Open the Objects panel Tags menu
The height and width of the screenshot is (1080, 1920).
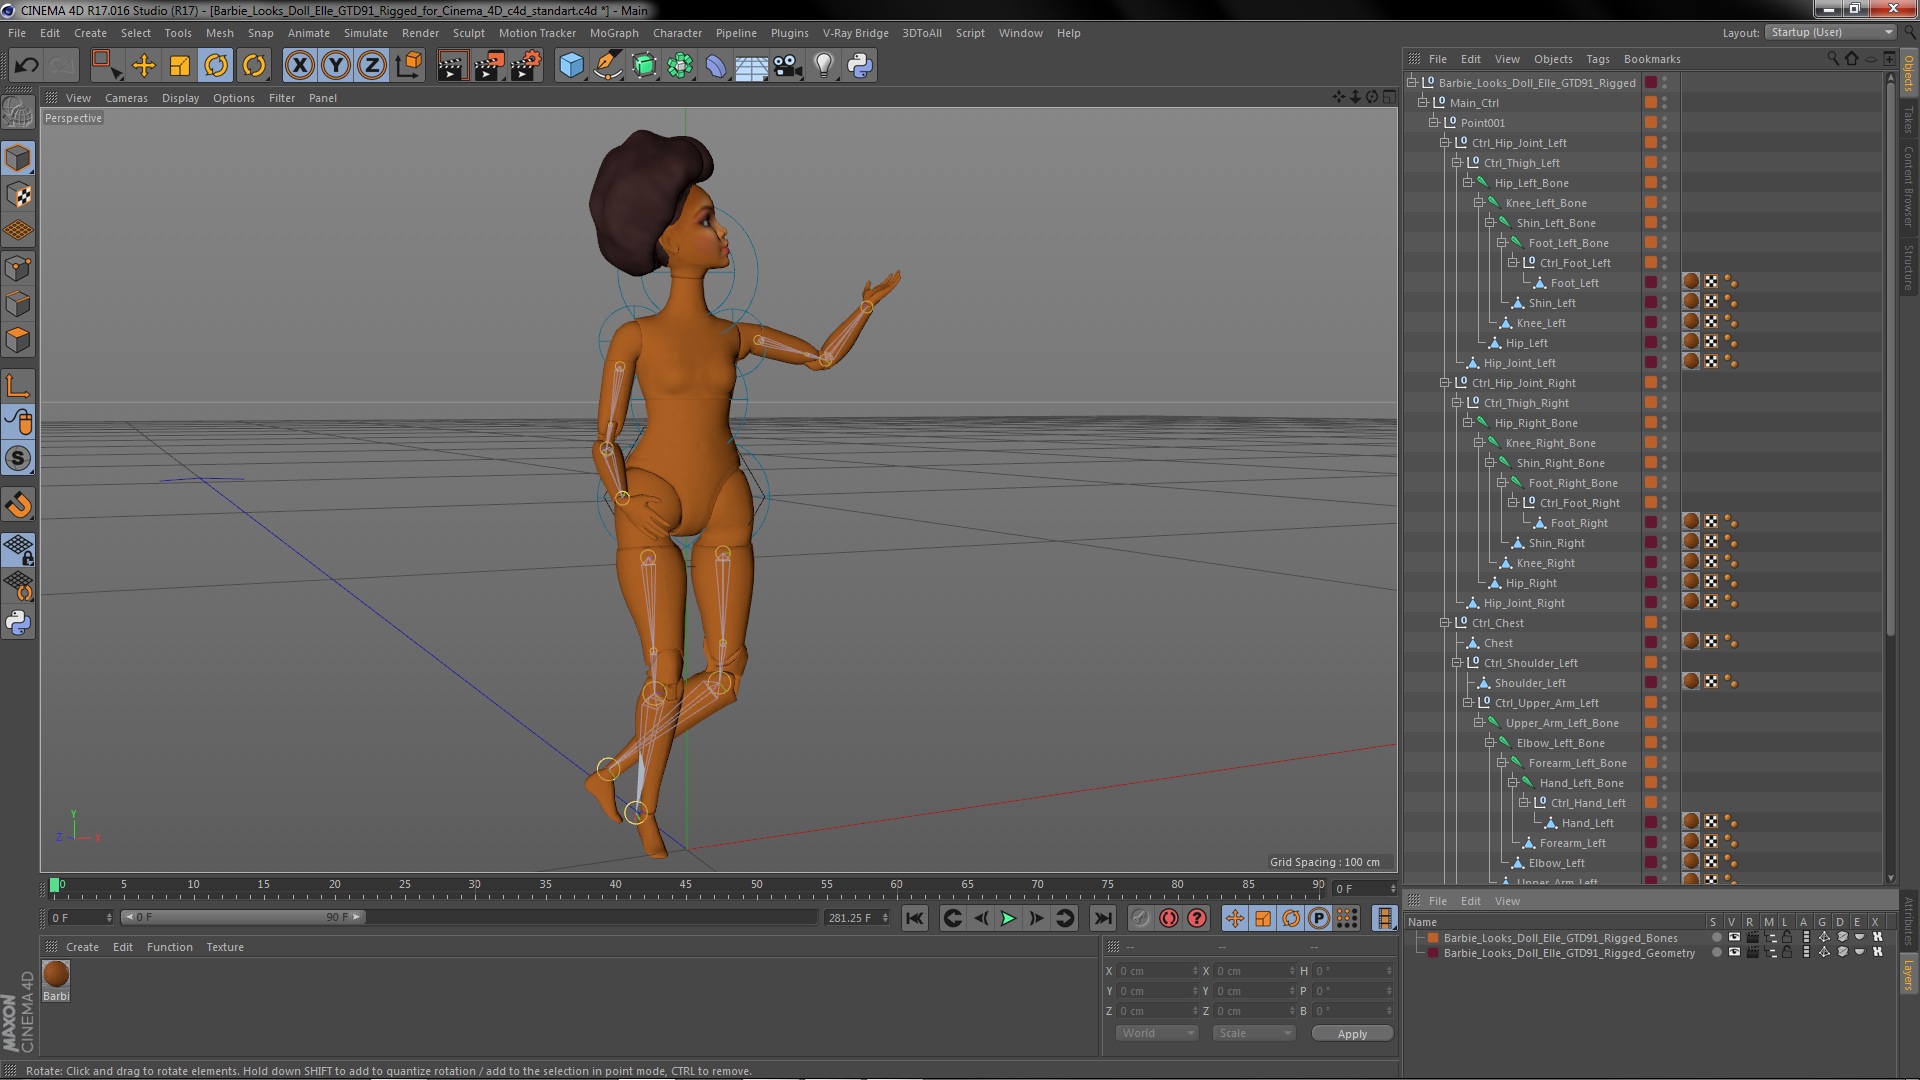click(1597, 59)
